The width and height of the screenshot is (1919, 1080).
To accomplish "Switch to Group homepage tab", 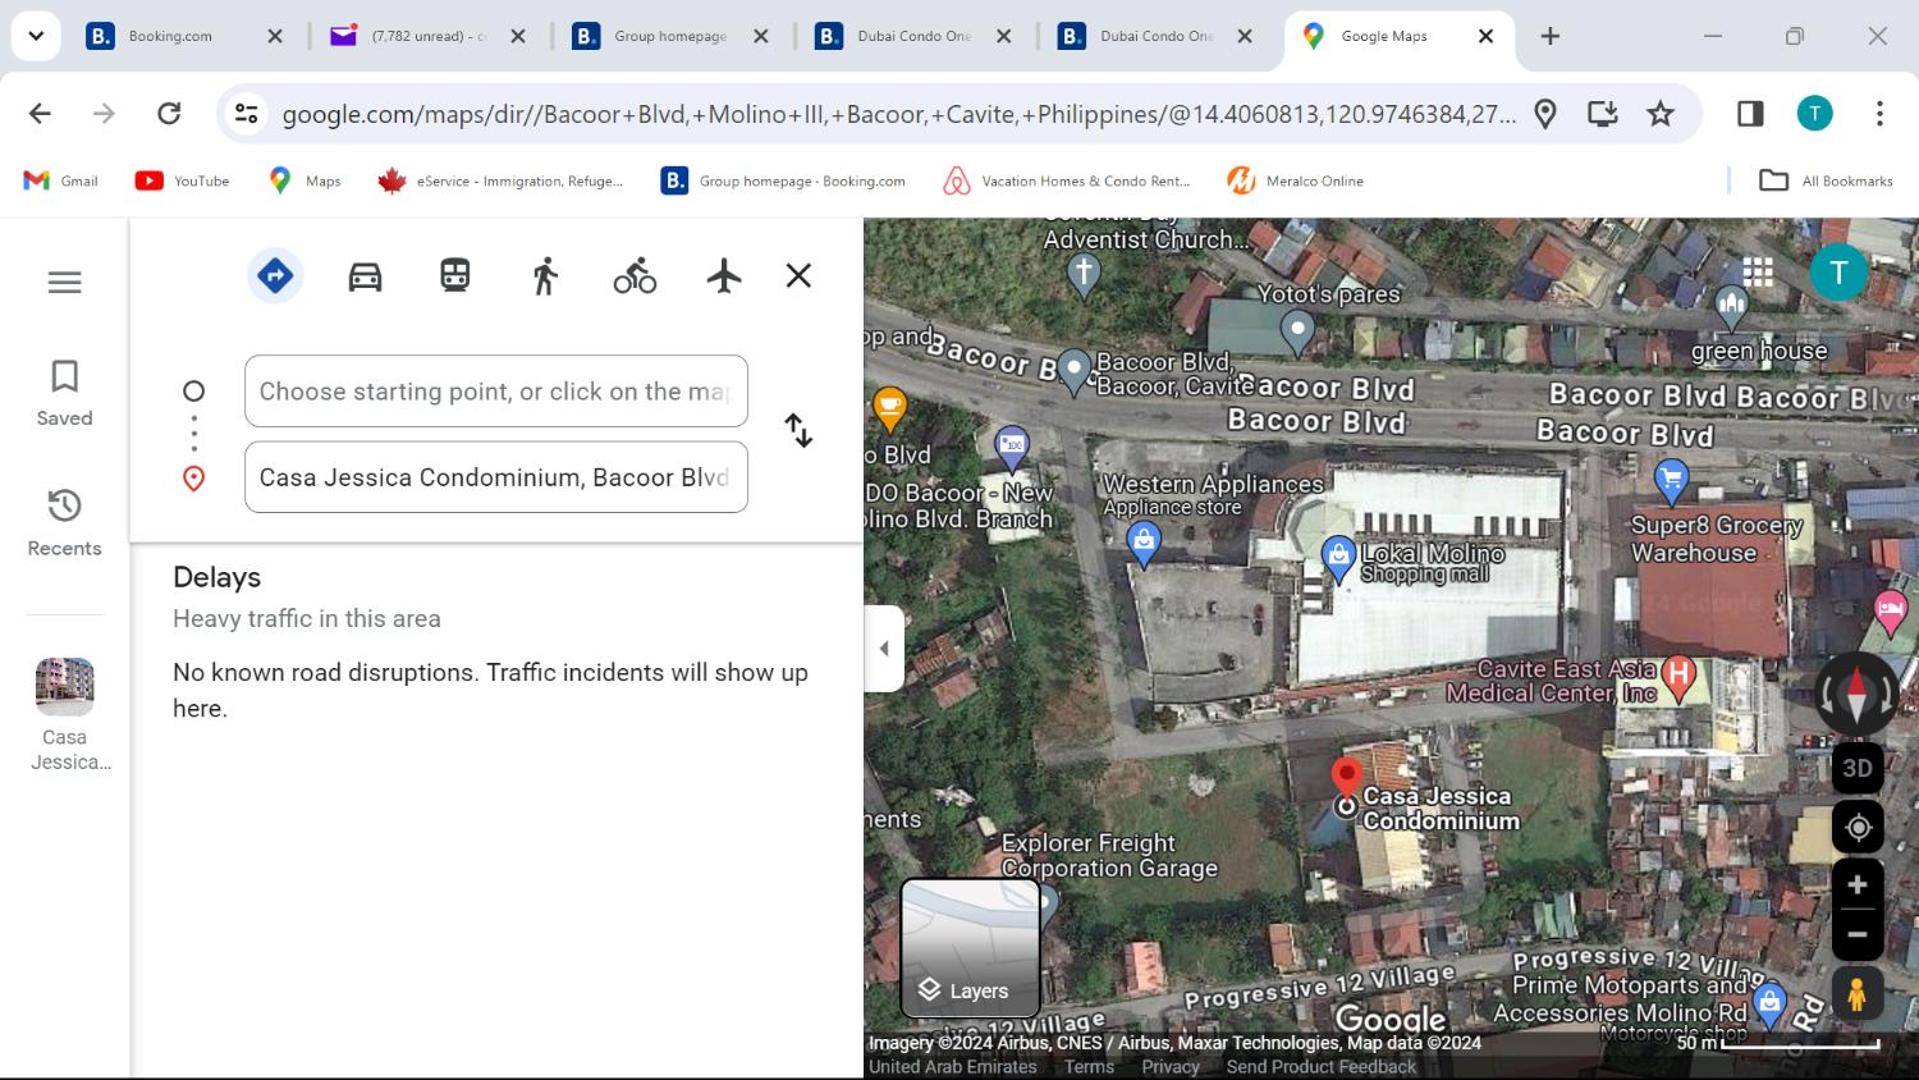I will pos(672,36).
